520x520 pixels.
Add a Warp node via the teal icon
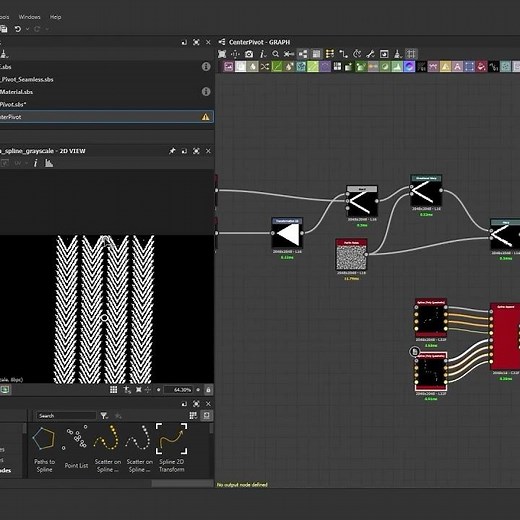505,67
